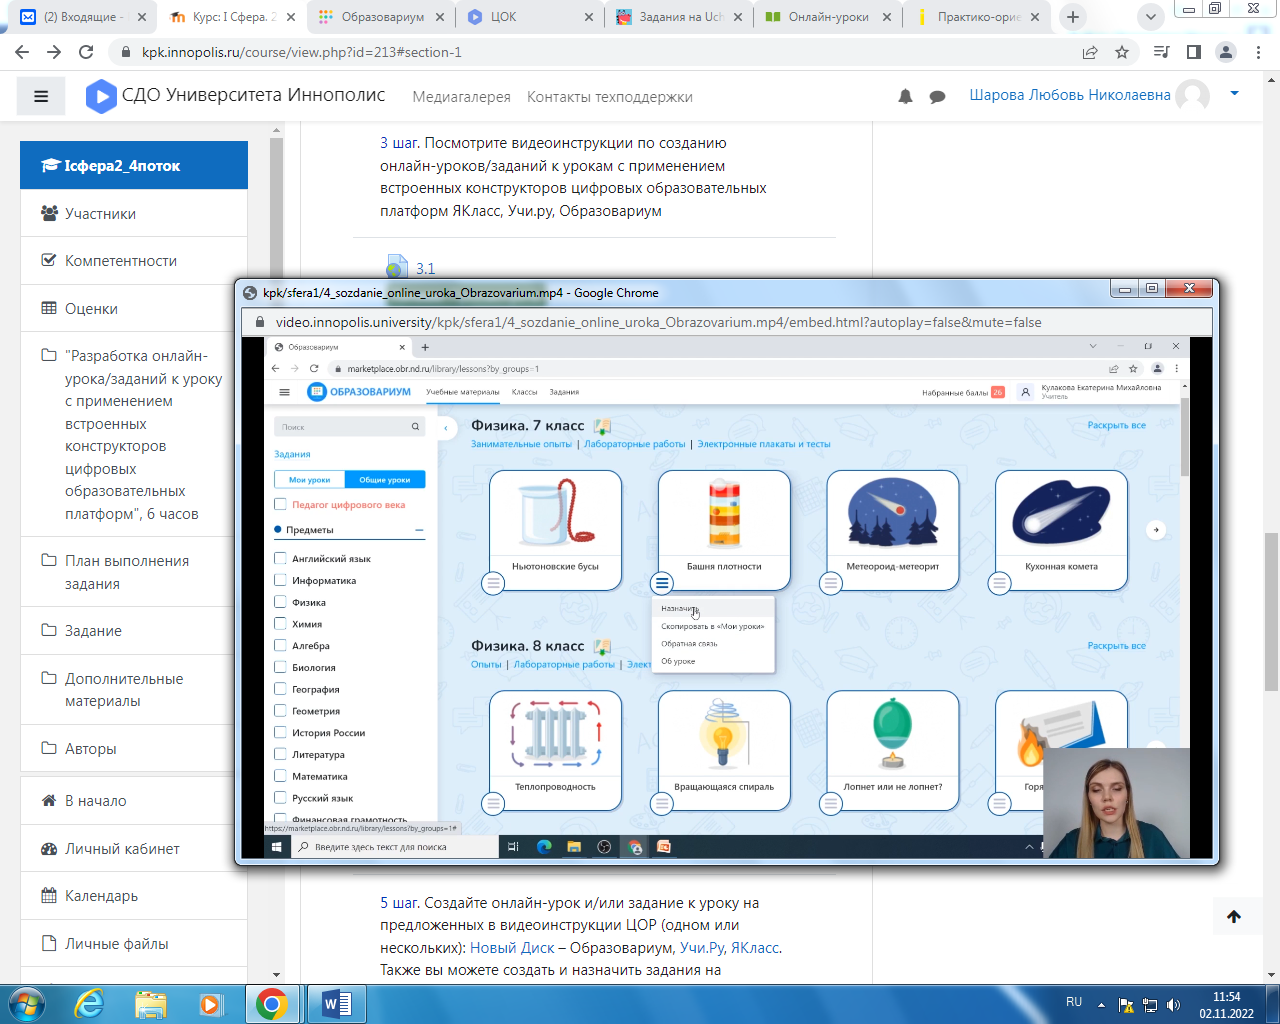The image size is (1280, 1024).
Task: Switch to the Онлайн-уроки tab
Action: pyautogui.click(x=828, y=17)
